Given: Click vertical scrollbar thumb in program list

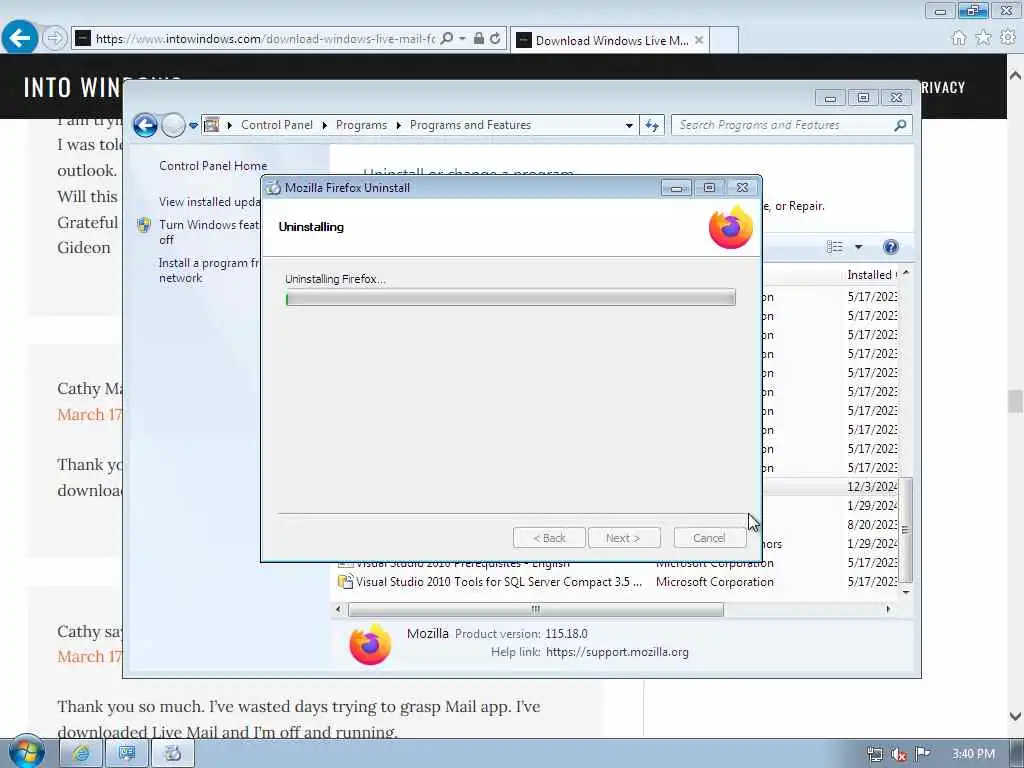Looking at the screenshot, I should [906, 529].
